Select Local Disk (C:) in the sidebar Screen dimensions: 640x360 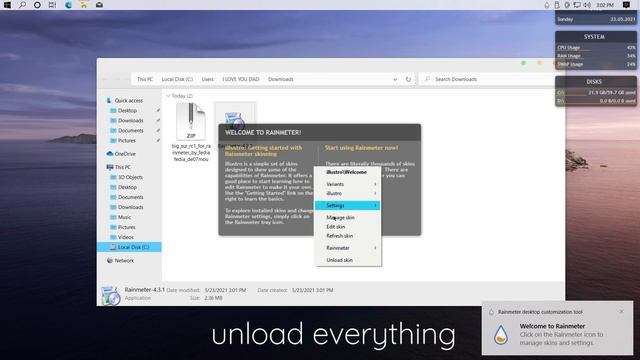tap(129, 247)
